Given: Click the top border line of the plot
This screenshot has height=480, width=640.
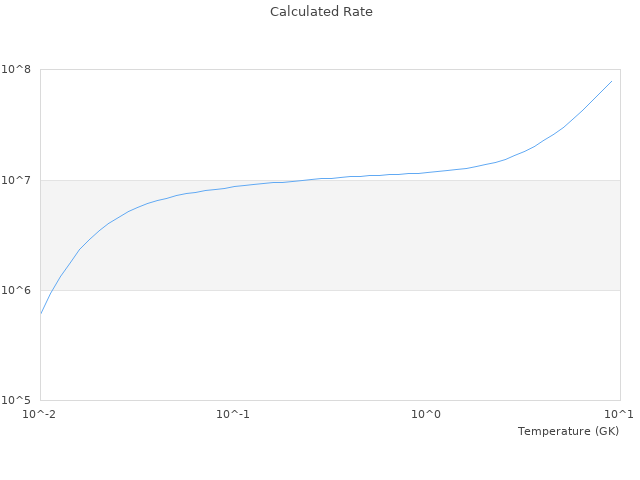Looking at the screenshot, I should point(330,69).
